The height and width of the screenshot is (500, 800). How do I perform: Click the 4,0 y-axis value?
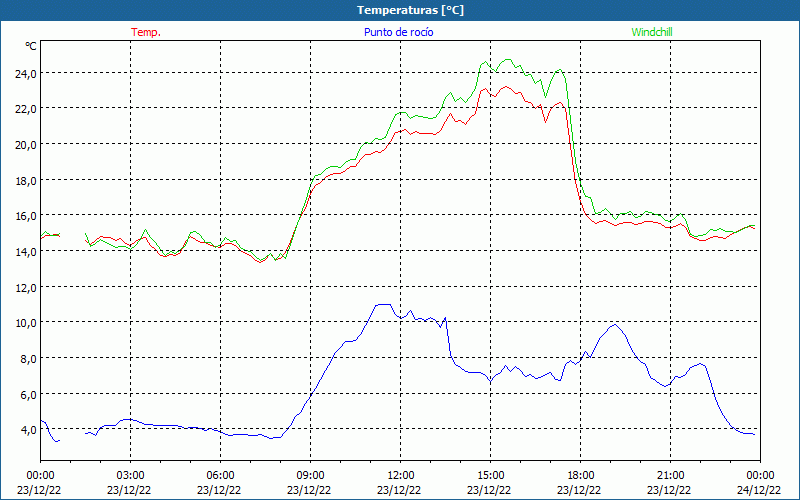[28, 430]
